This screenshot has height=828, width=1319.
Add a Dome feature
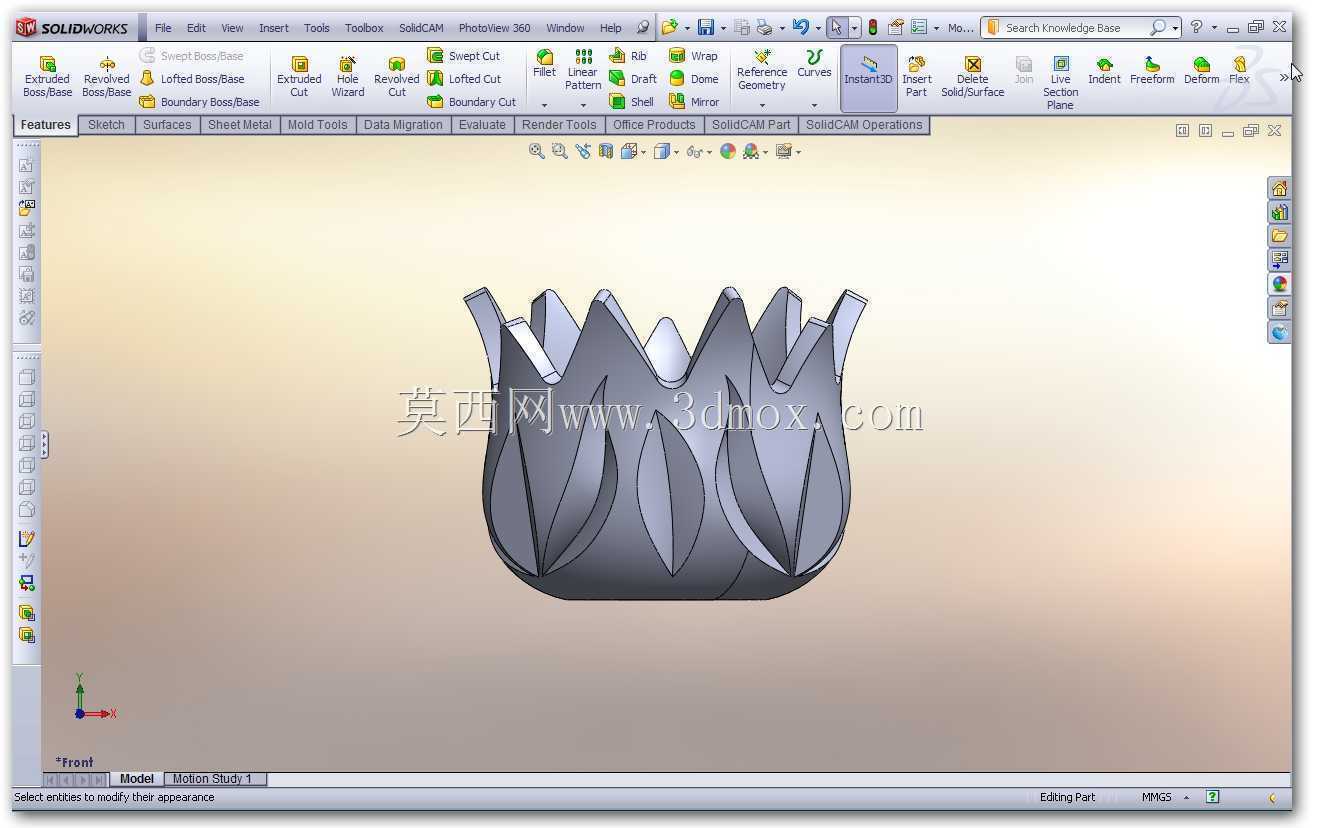click(693, 78)
